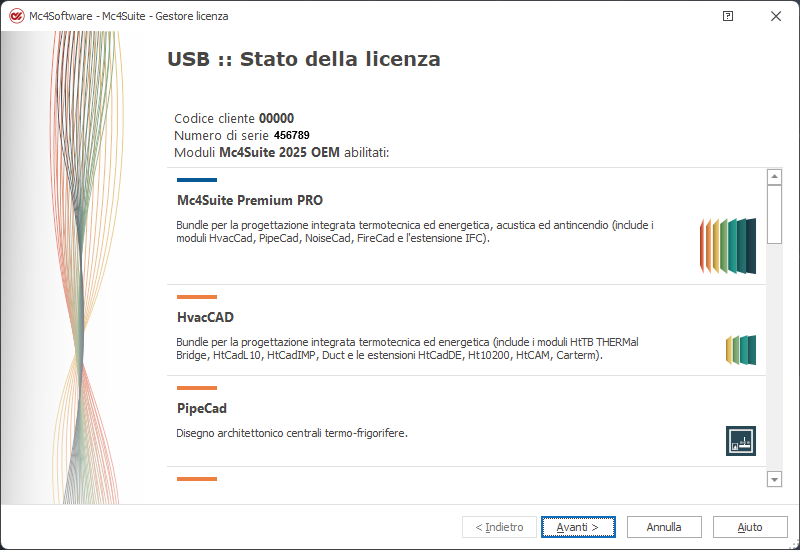The width and height of the screenshot is (800, 550).
Task: Click the empty scrollbar track below the thumb
Action: (774, 357)
